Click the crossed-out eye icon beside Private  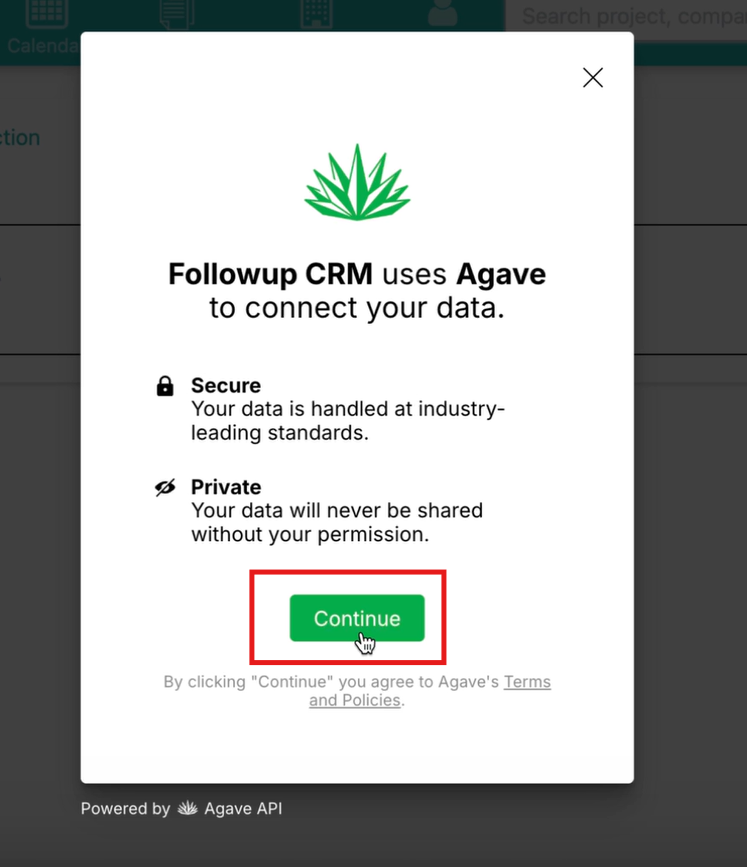click(x=165, y=487)
